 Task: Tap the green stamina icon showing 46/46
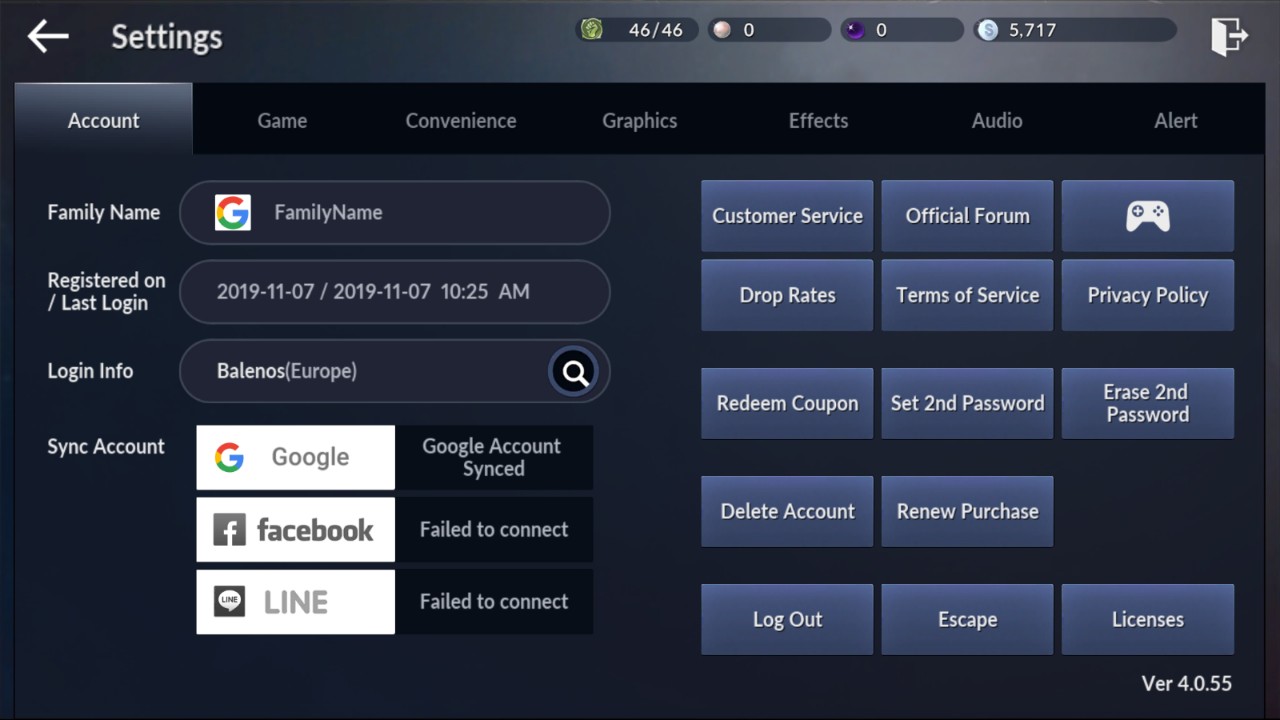coord(592,30)
